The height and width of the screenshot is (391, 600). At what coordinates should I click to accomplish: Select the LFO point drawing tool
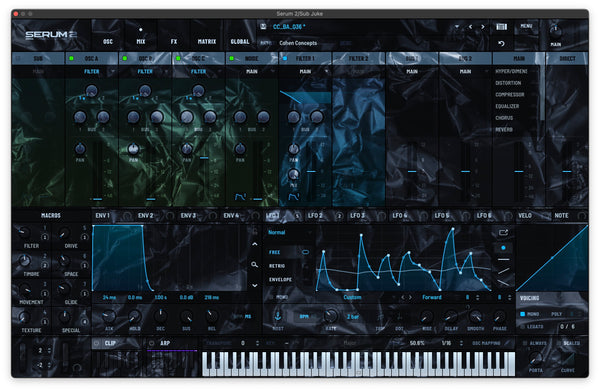[503, 248]
